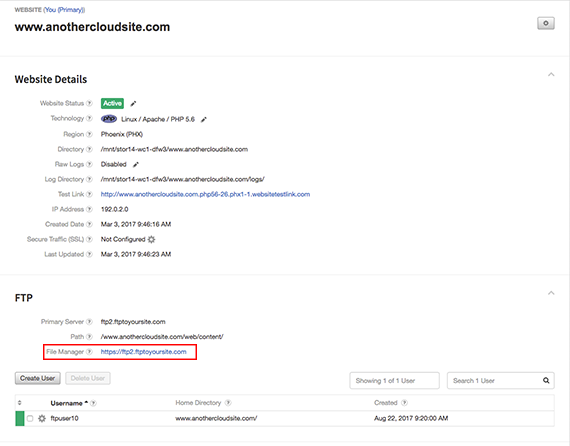
Task: Show help for FTP Primary Server
Action: [89, 322]
